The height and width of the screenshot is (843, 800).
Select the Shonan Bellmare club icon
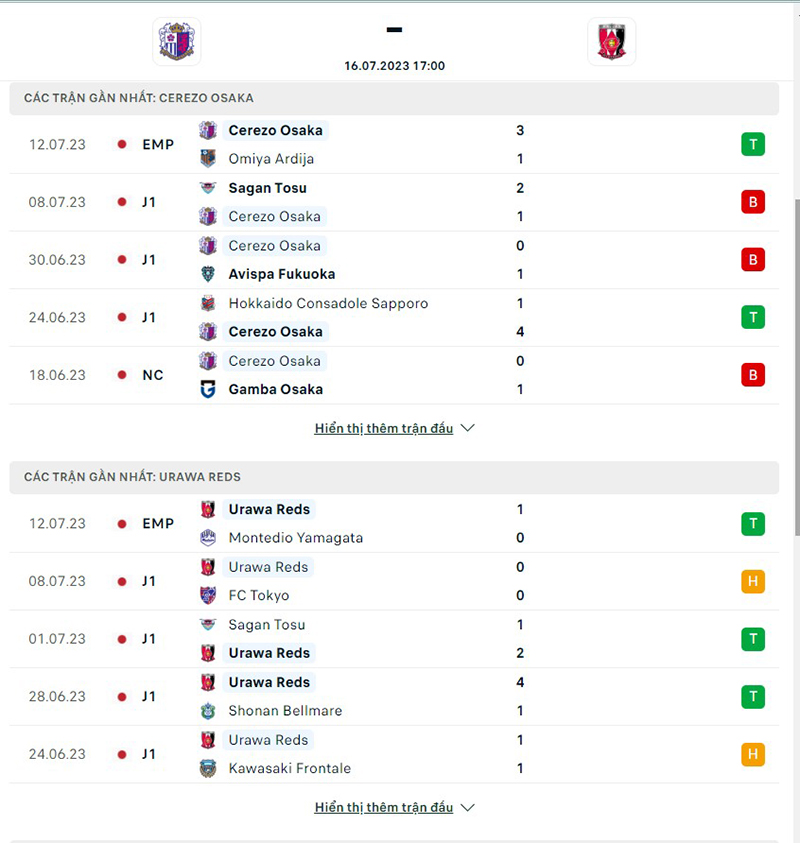(207, 711)
